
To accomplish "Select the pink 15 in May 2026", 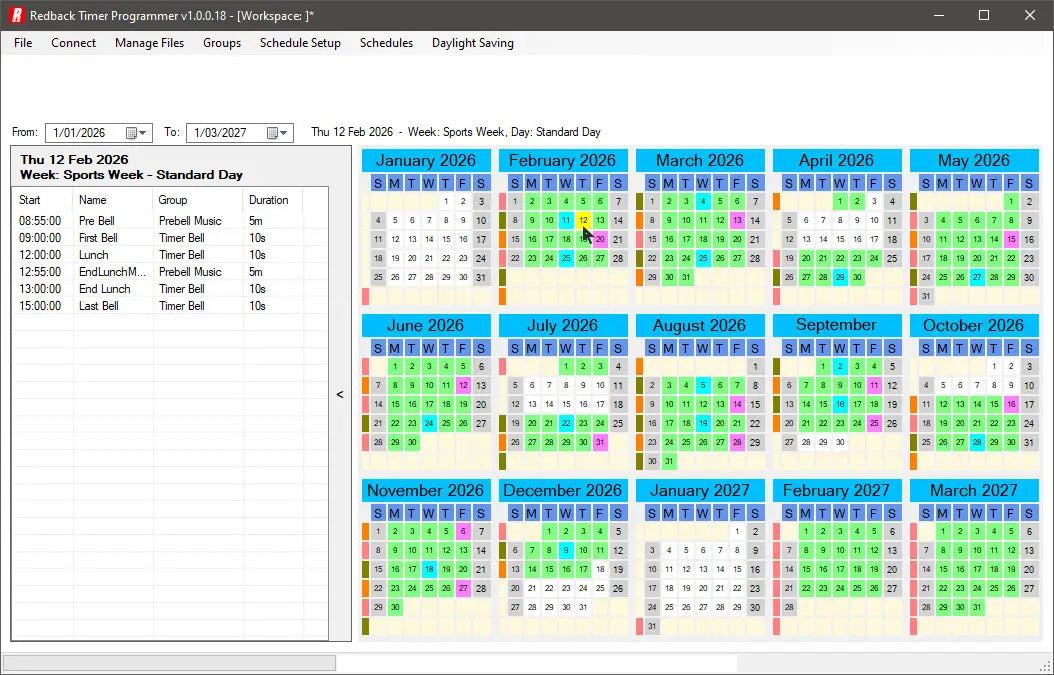I will pyautogui.click(x=1012, y=239).
